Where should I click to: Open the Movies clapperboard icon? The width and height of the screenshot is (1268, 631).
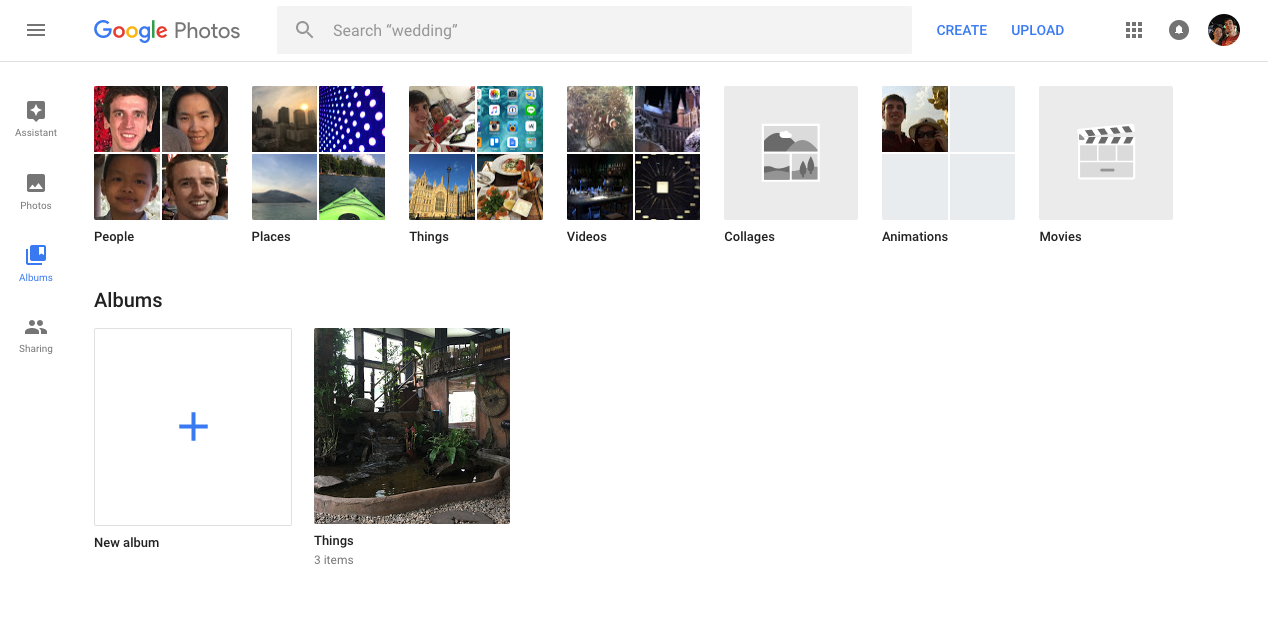tap(1106, 153)
